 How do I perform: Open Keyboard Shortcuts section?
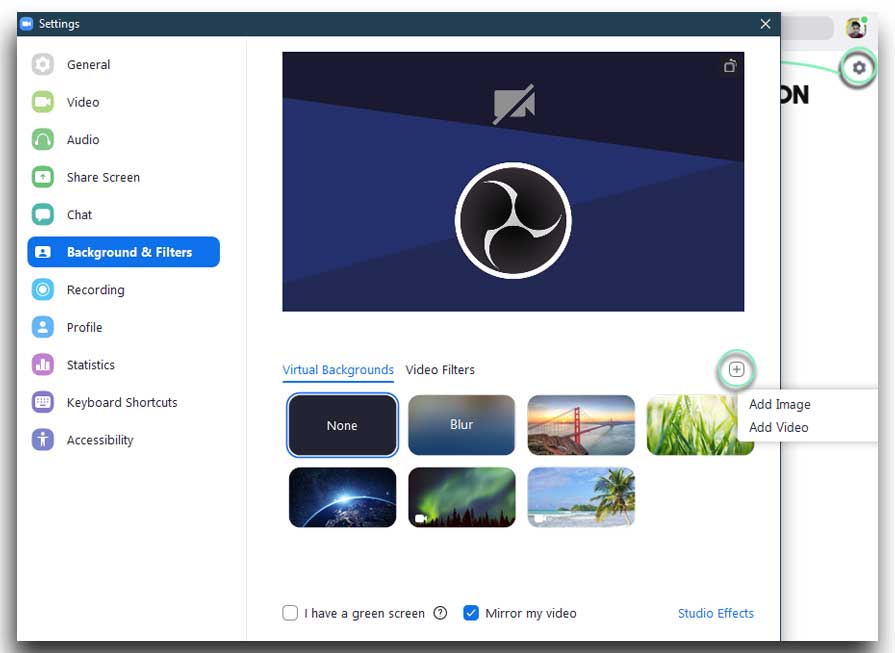tap(123, 402)
